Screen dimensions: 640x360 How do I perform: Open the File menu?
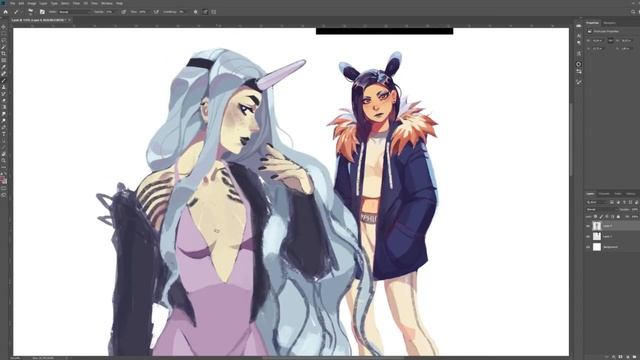coord(13,3)
